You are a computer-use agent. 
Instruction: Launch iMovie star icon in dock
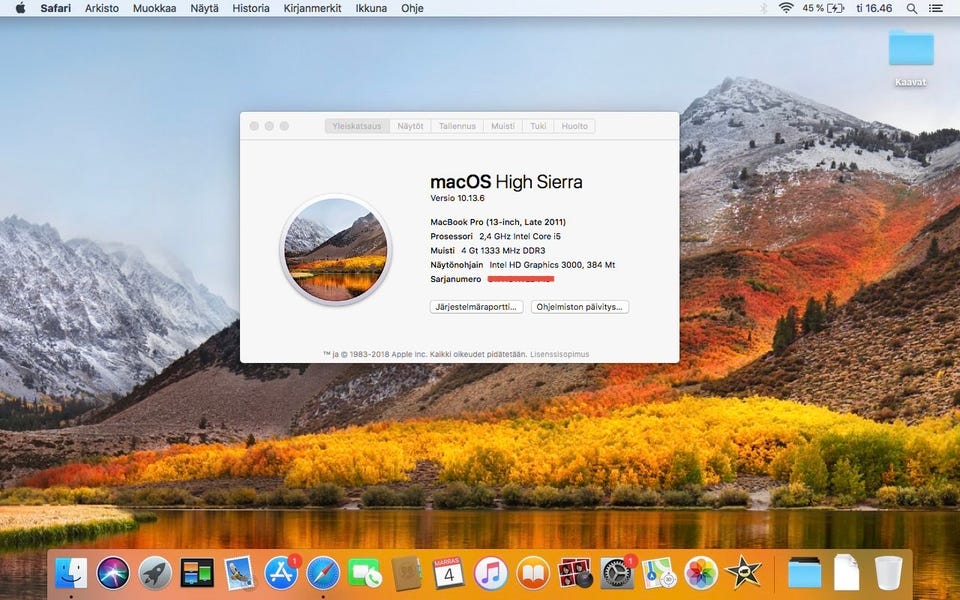point(743,573)
